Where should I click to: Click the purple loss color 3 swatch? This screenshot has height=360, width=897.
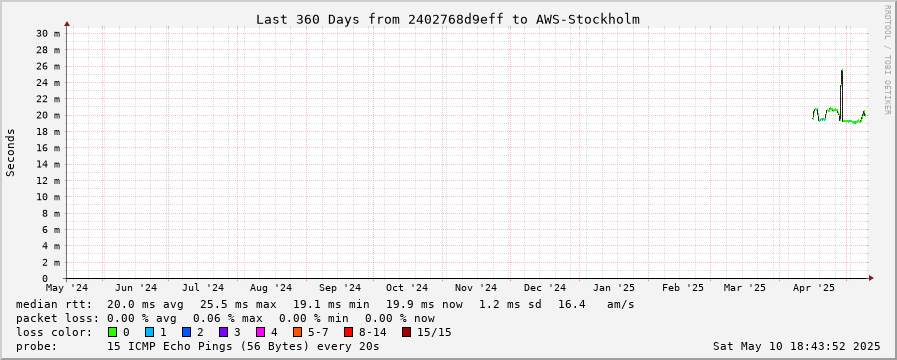point(223,332)
